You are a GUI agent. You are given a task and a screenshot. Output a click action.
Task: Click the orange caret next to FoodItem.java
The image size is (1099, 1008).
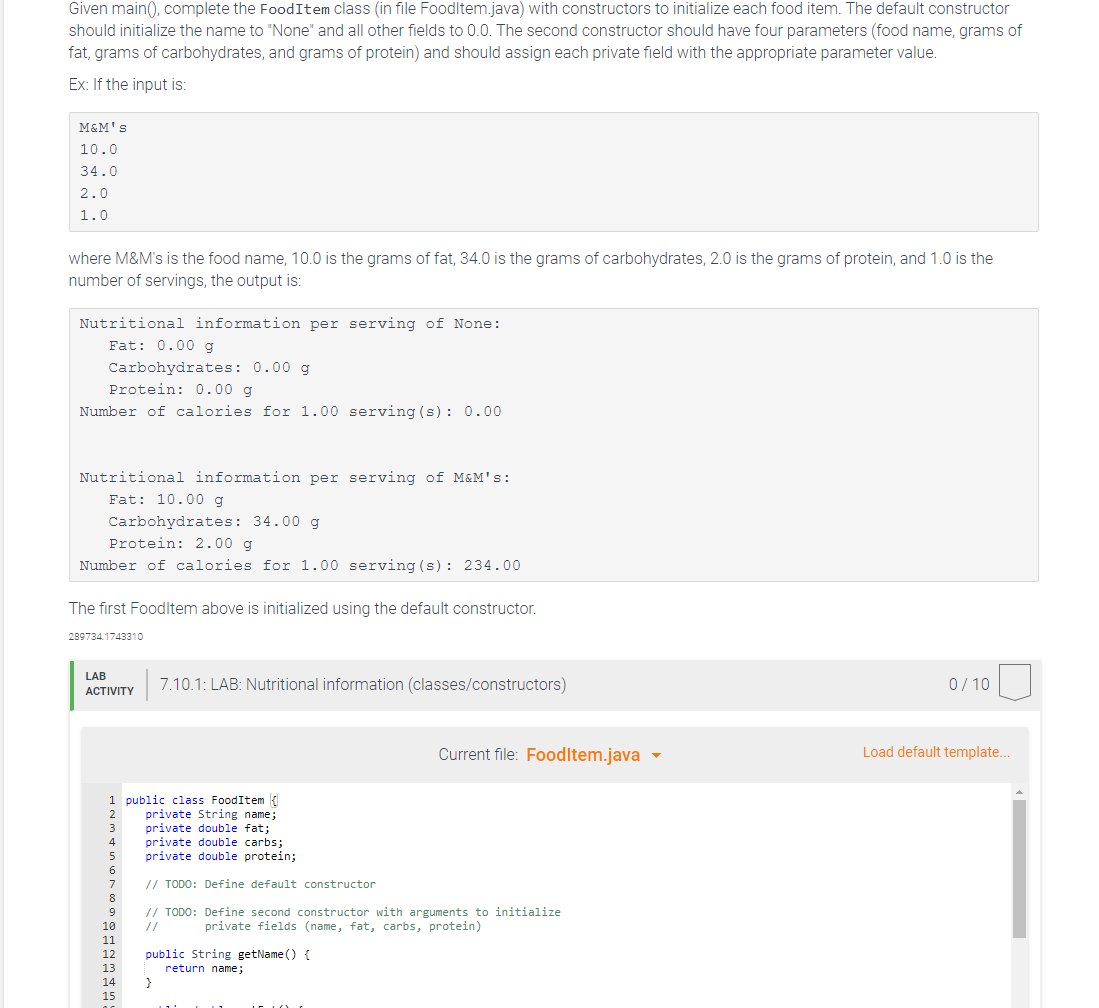(657, 755)
